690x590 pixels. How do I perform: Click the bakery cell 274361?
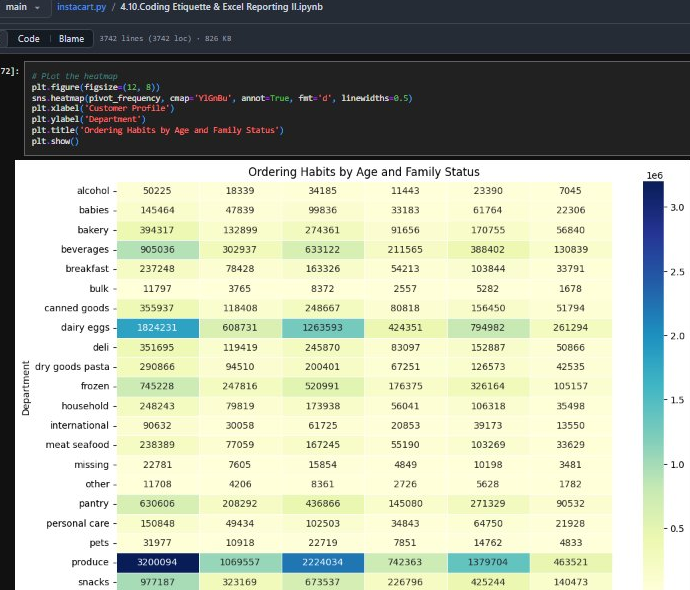pyautogui.click(x=323, y=230)
